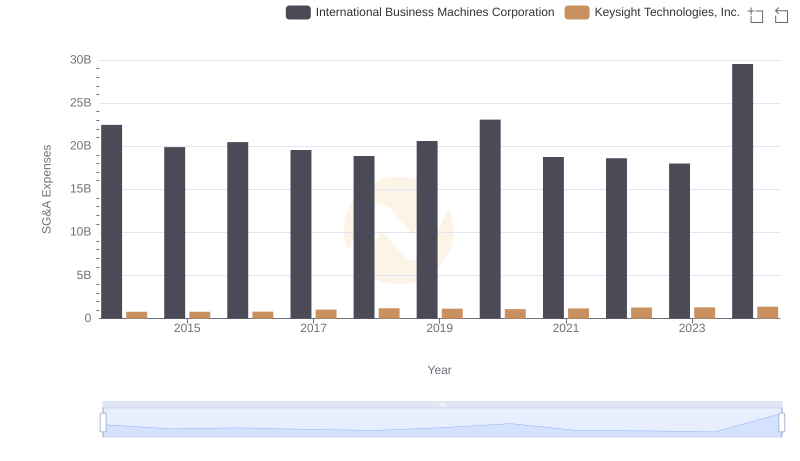Click the 20B y-axis label

click(x=81, y=146)
